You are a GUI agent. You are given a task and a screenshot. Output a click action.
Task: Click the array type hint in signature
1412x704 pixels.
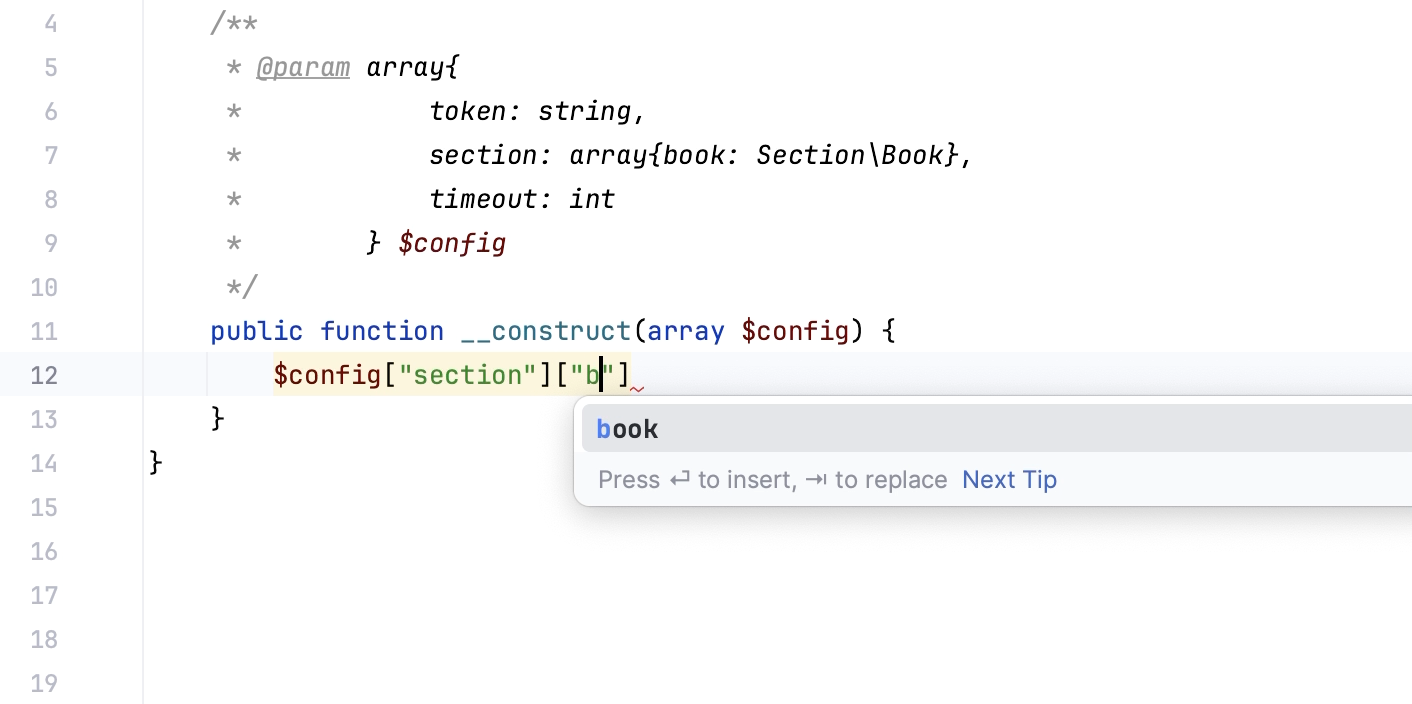point(685,331)
